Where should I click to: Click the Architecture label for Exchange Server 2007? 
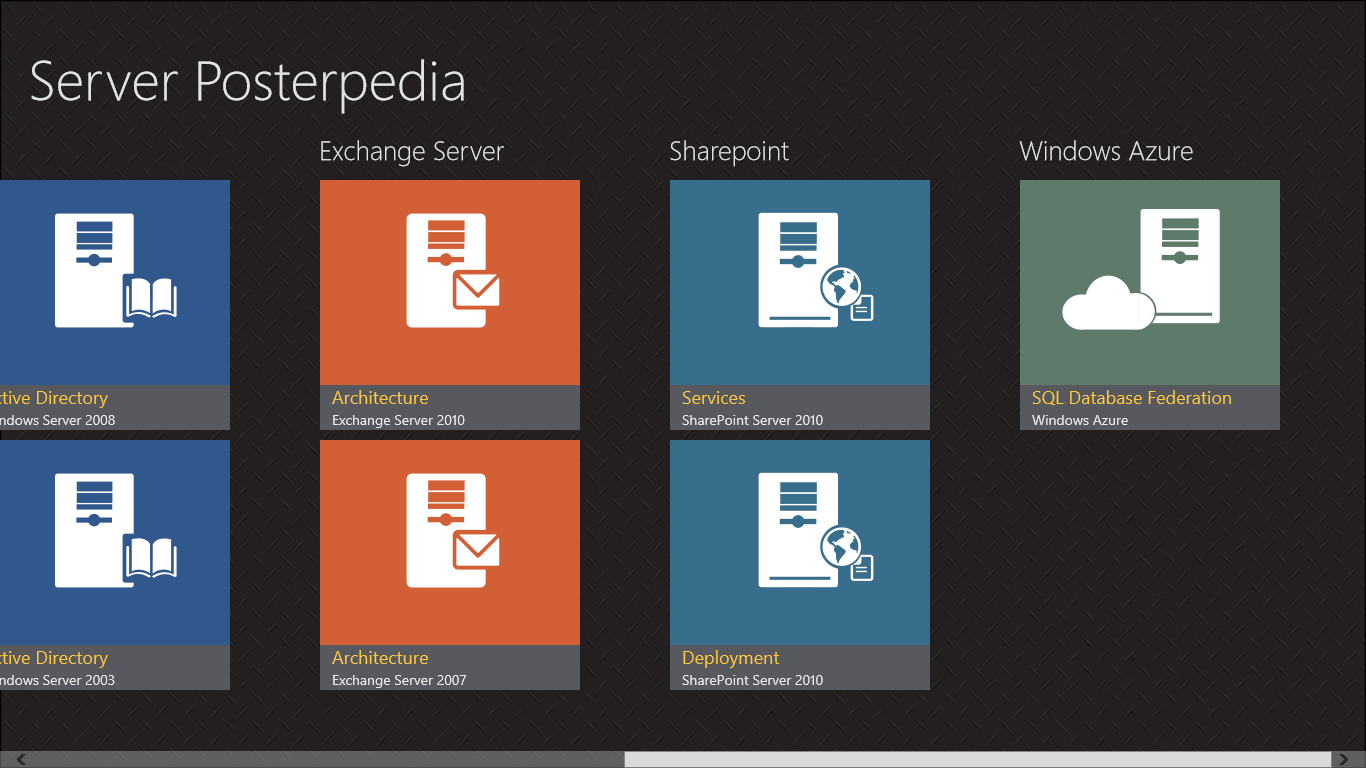coord(380,658)
